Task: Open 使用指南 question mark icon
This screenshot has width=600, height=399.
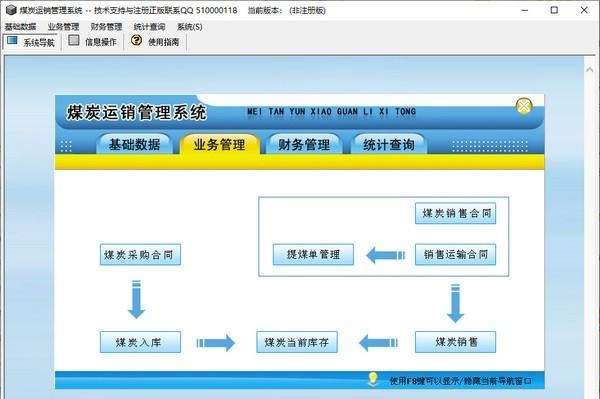Action: (136, 40)
